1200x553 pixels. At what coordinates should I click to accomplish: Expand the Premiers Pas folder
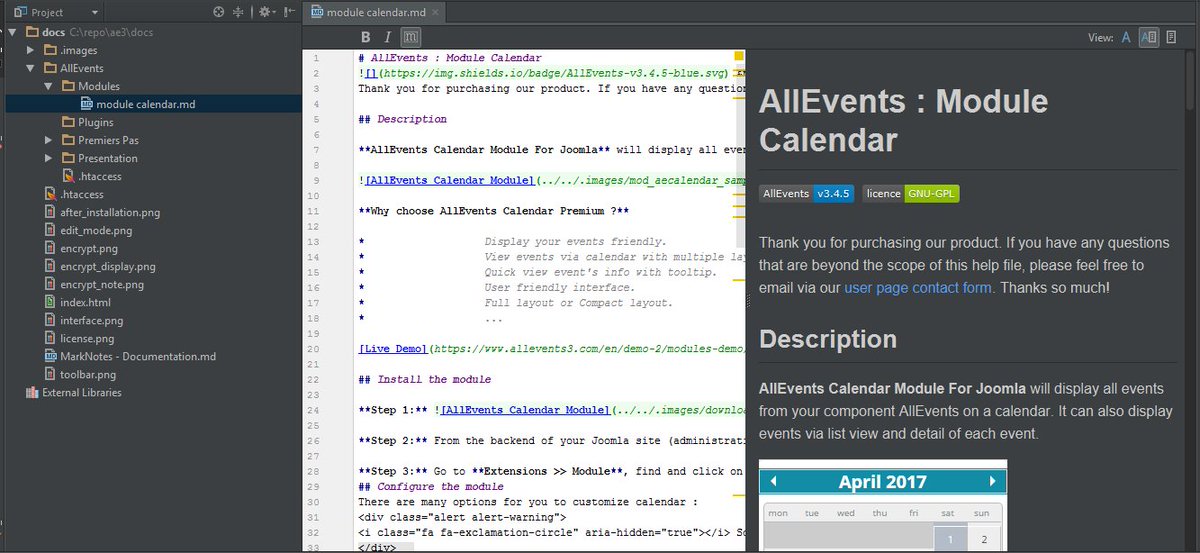[x=48, y=140]
